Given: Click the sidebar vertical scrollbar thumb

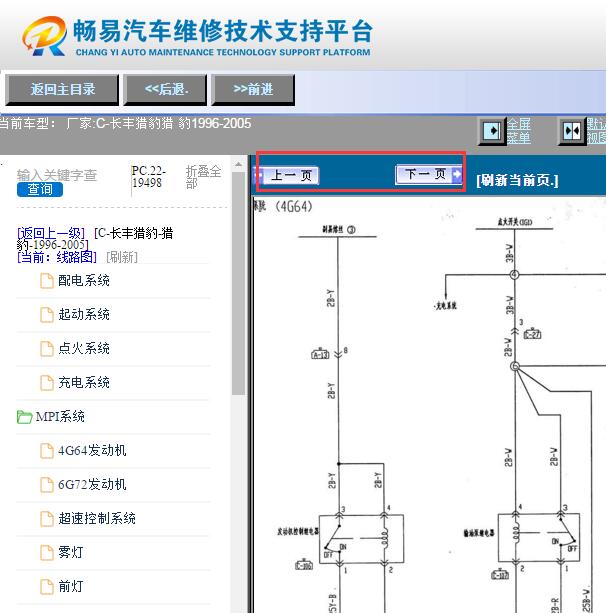Looking at the screenshot, I should 238,283.
